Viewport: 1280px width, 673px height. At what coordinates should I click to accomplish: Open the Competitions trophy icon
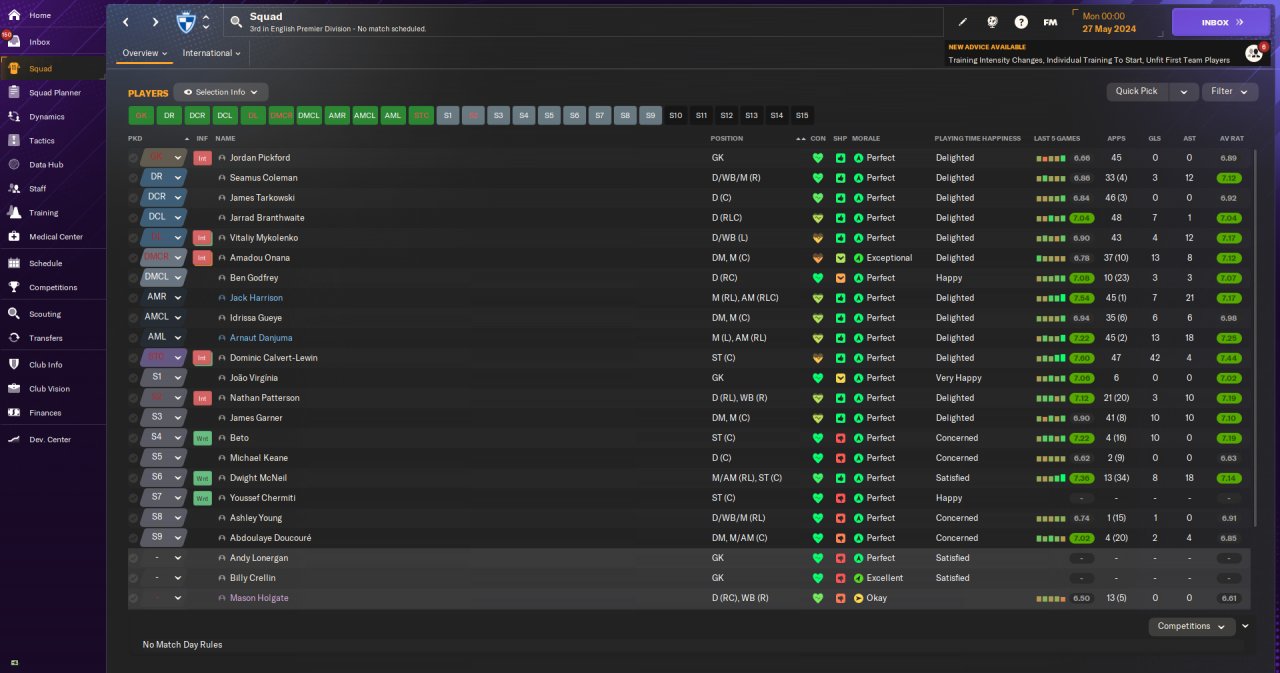[x=14, y=287]
